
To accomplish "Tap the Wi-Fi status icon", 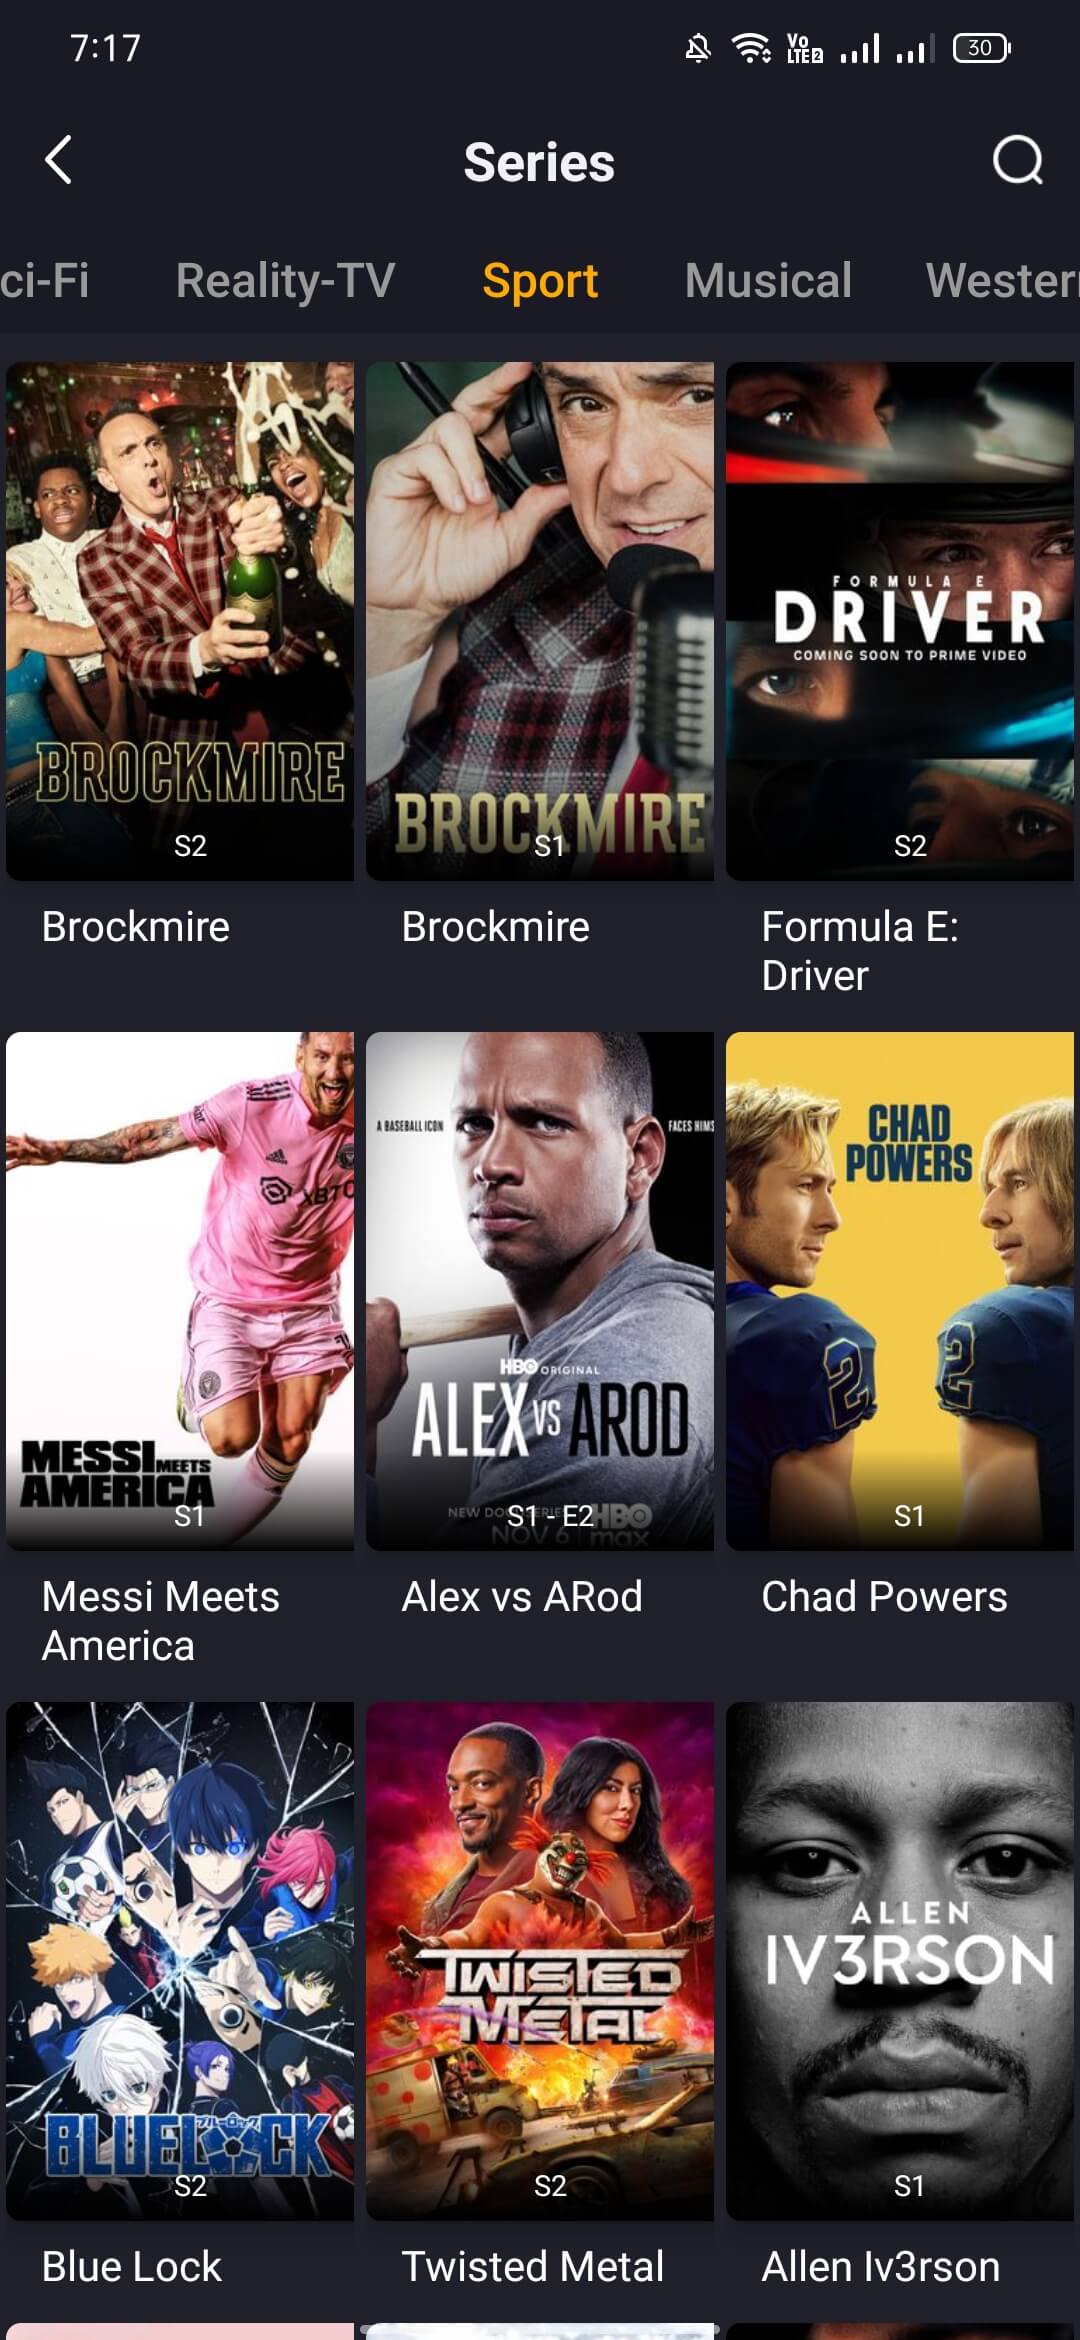I will pos(750,48).
